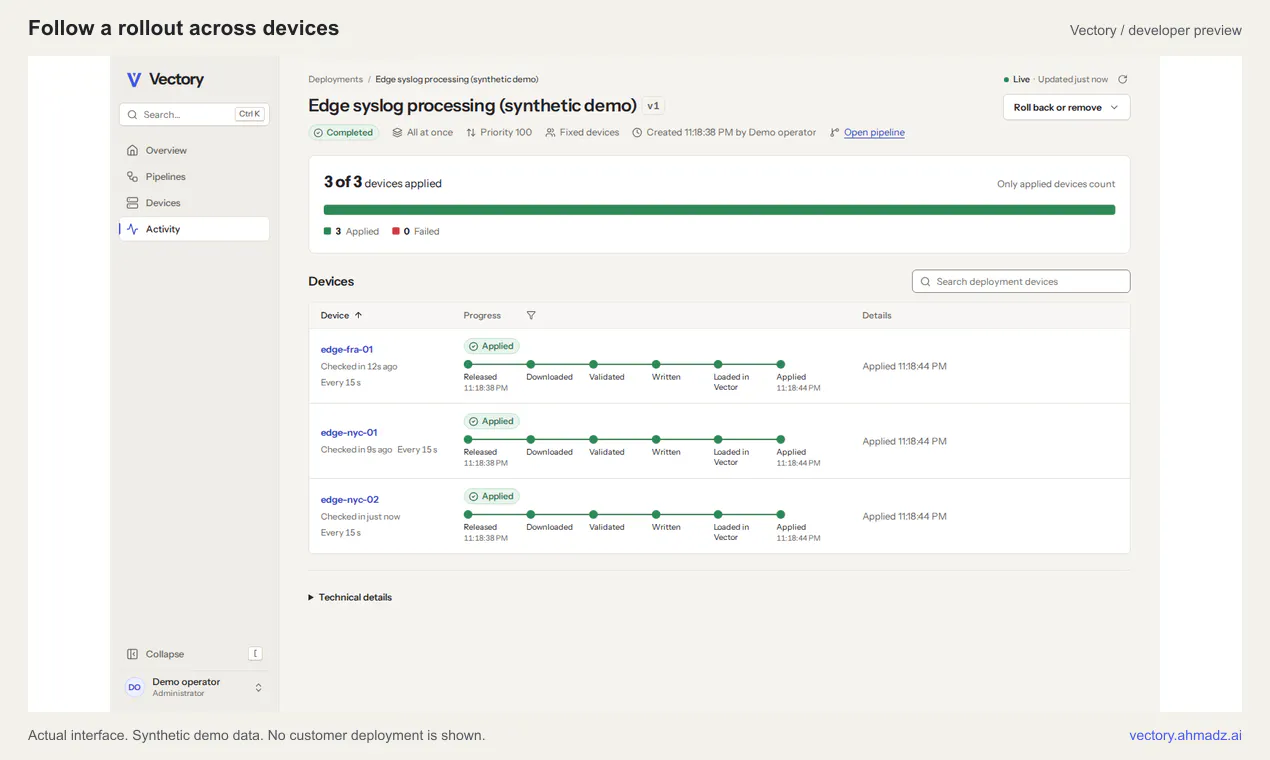Follow the Open pipeline link

[x=874, y=132]
